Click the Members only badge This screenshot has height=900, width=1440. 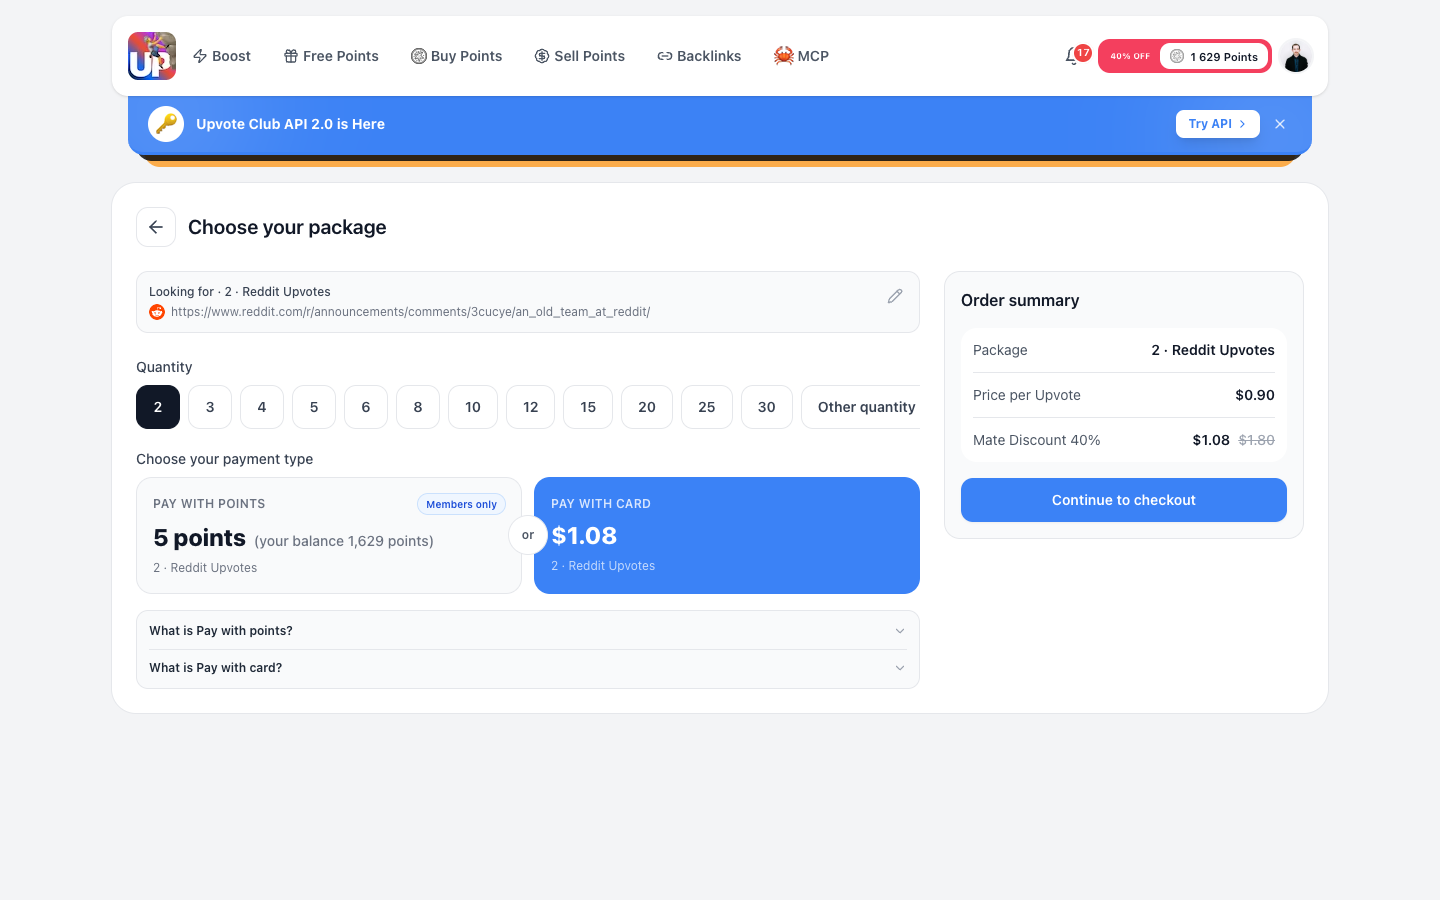pos(461,505)
